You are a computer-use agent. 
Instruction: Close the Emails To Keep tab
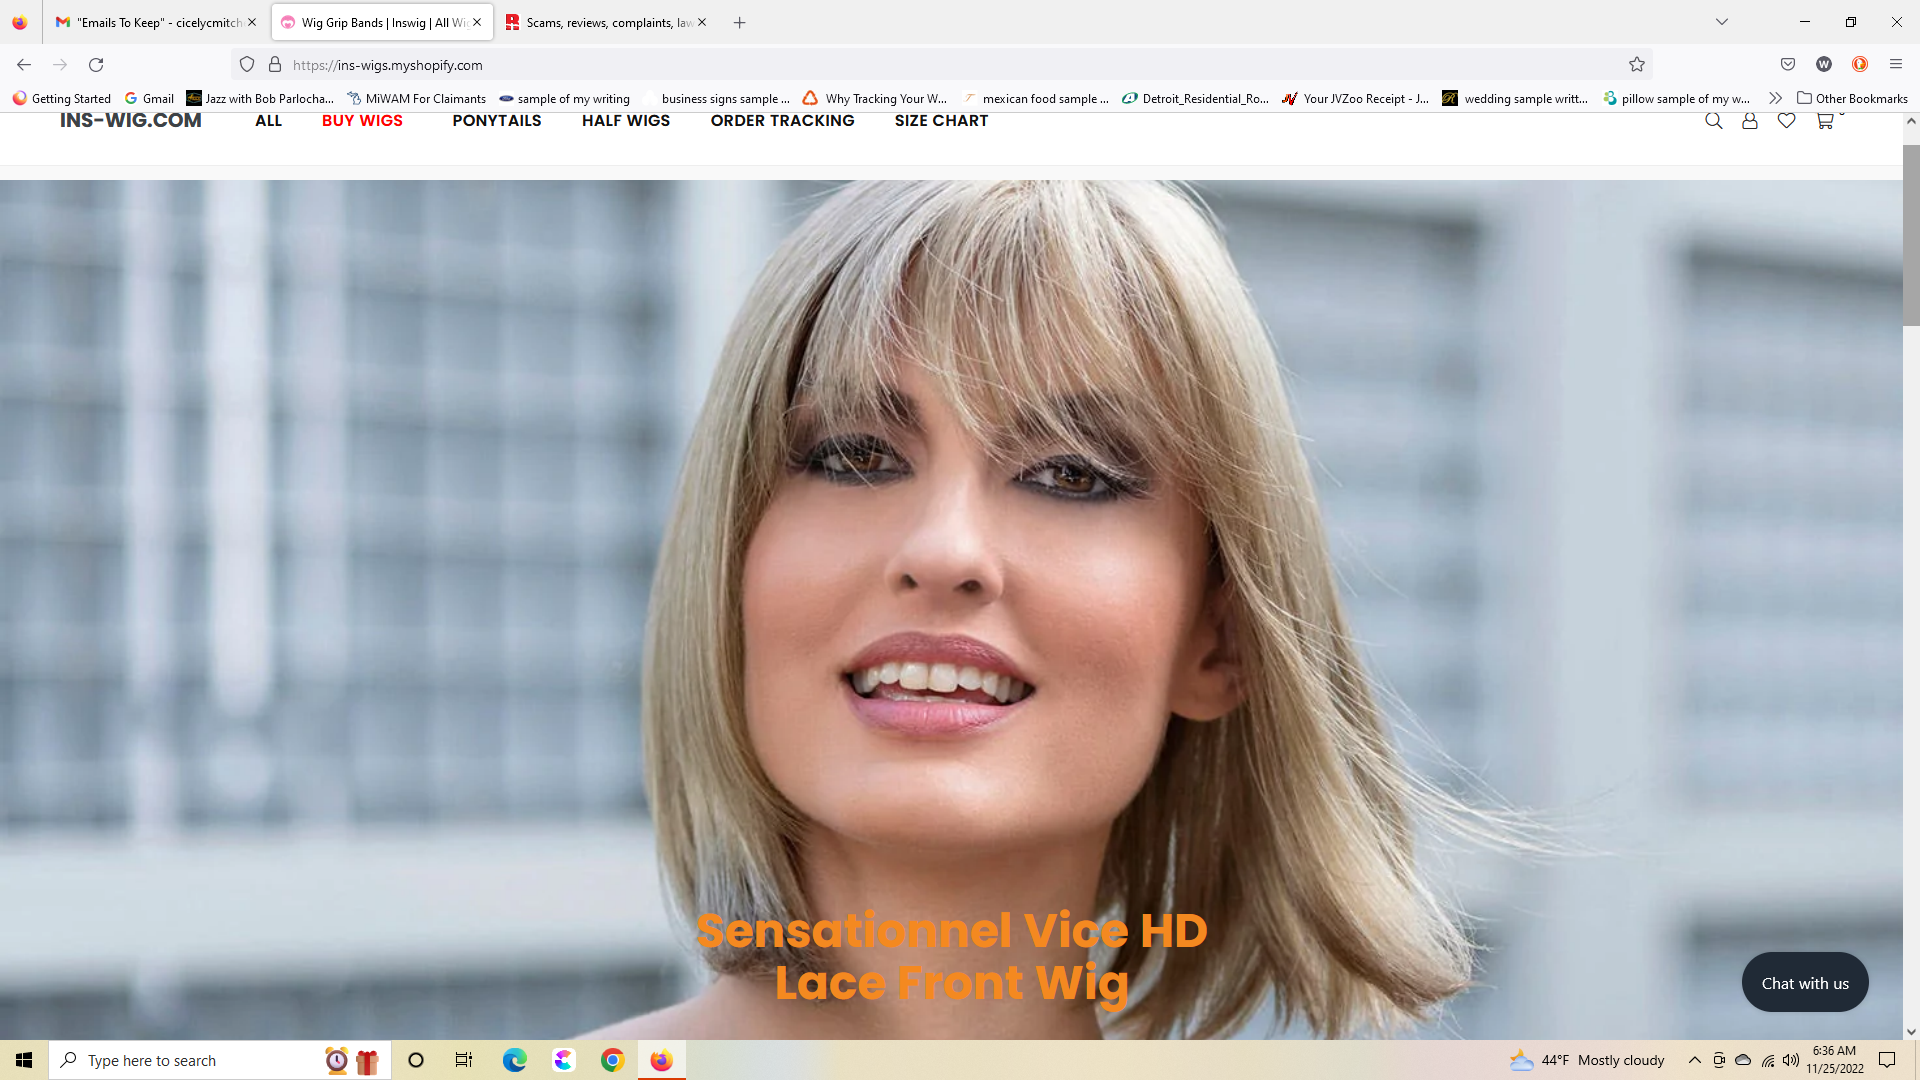[x=252, y=22]
